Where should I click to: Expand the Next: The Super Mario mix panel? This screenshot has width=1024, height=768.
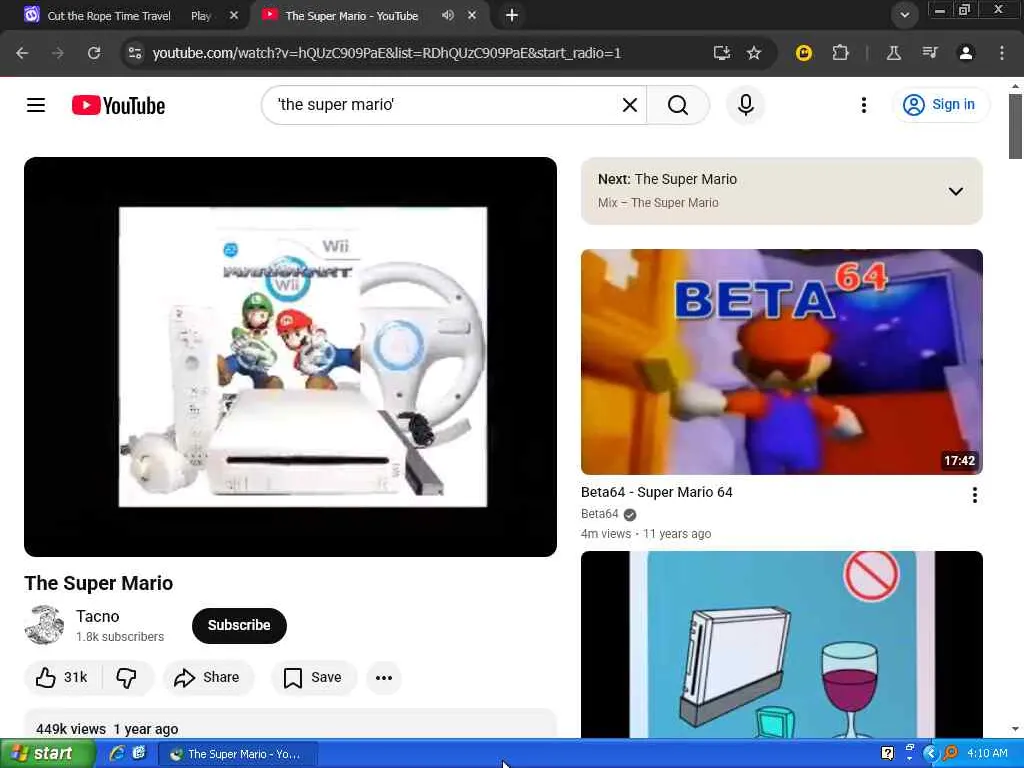click(x=955, y=191)
